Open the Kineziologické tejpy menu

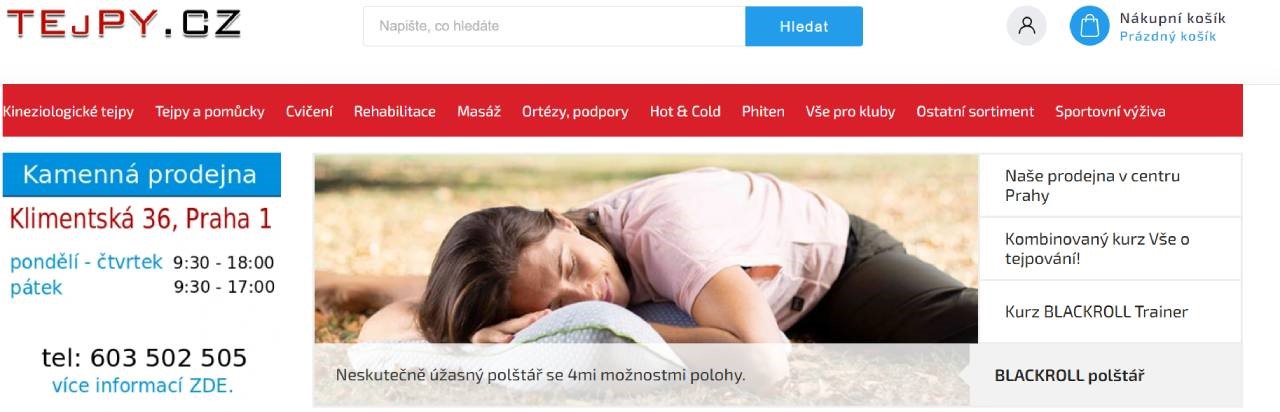point(68,111)
